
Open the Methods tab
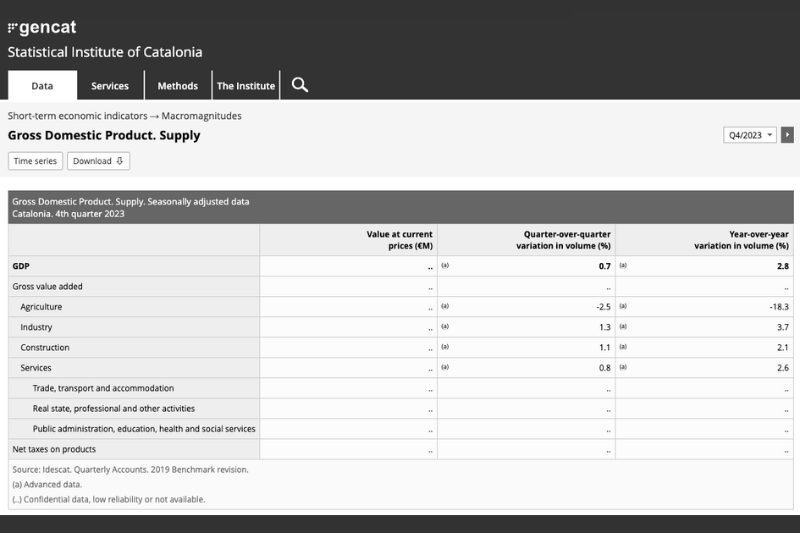(x=178, y=86)
